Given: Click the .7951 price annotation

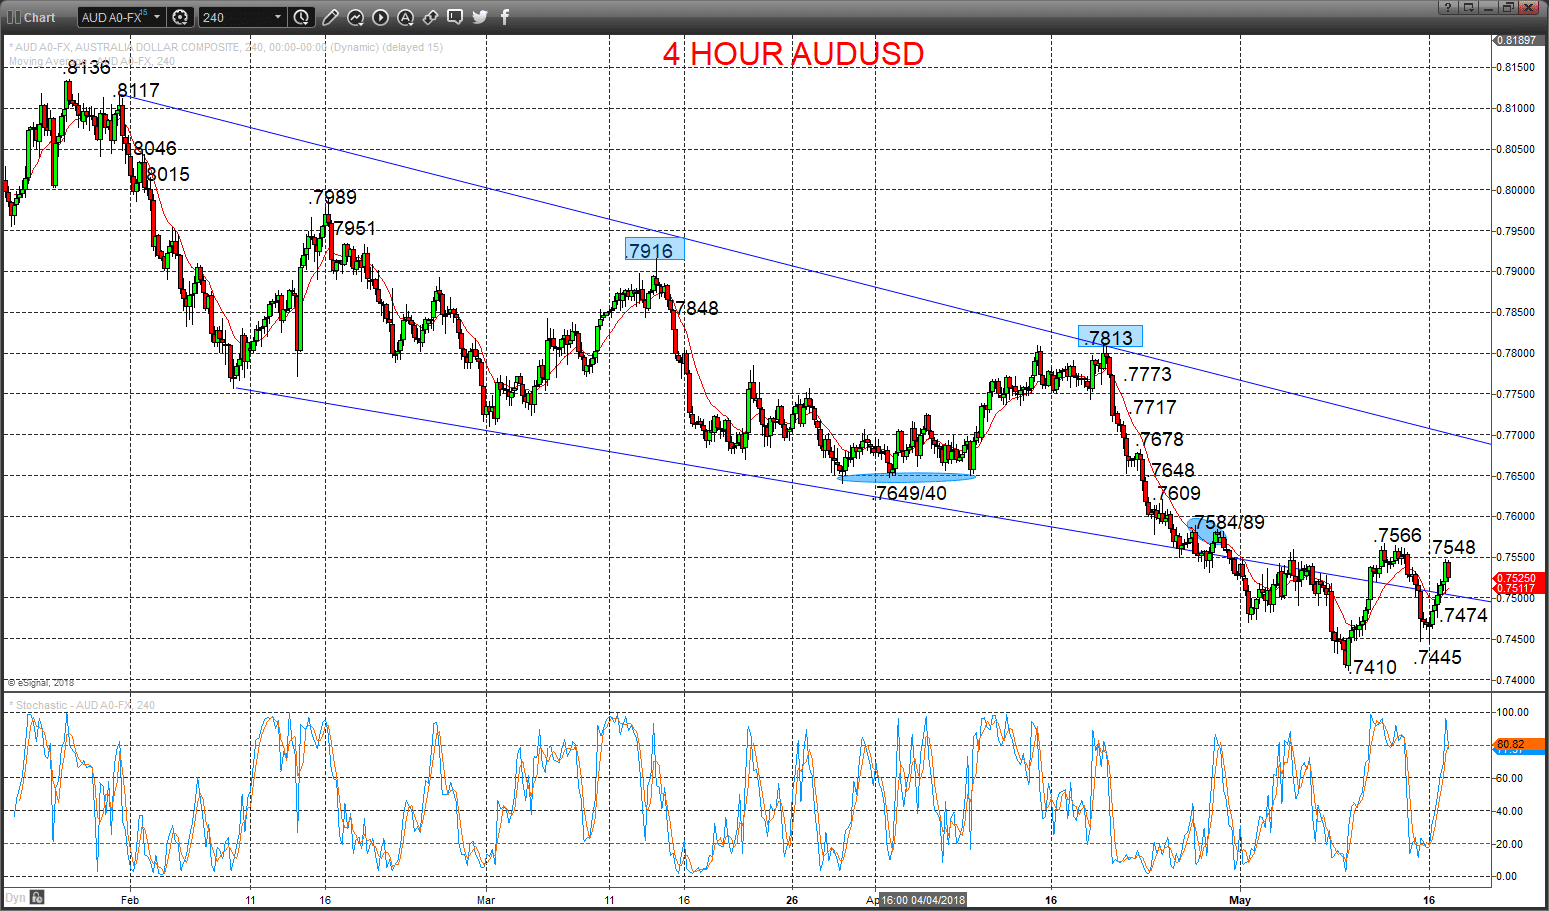Looking at the screenshot, I should 353,228.
